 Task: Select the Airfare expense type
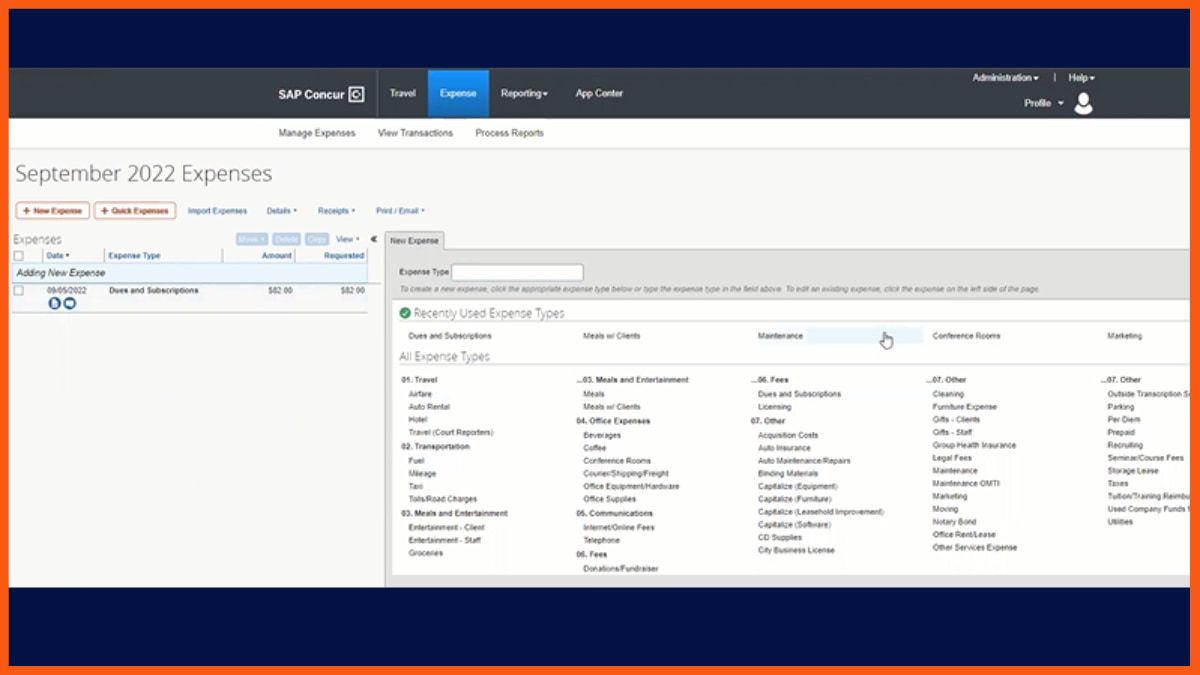tap(420, 394)
